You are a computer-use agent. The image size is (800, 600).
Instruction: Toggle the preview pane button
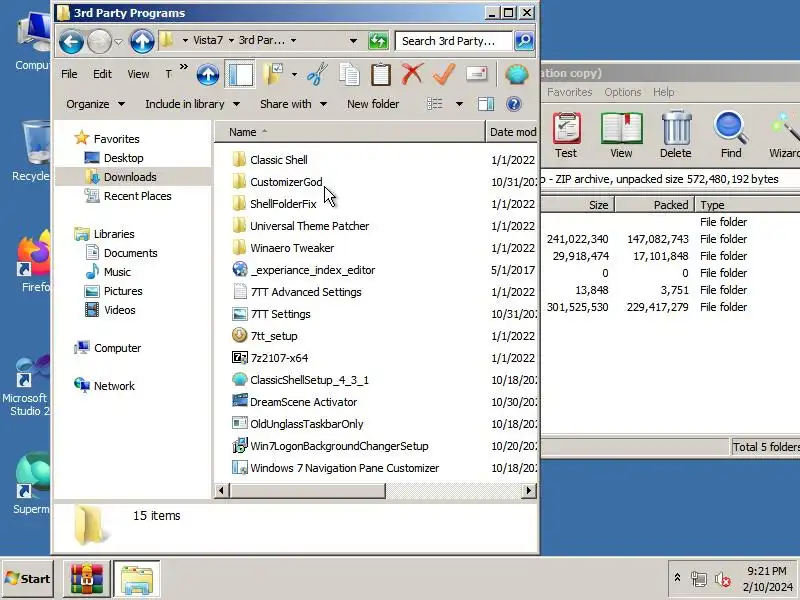(486, 104)
